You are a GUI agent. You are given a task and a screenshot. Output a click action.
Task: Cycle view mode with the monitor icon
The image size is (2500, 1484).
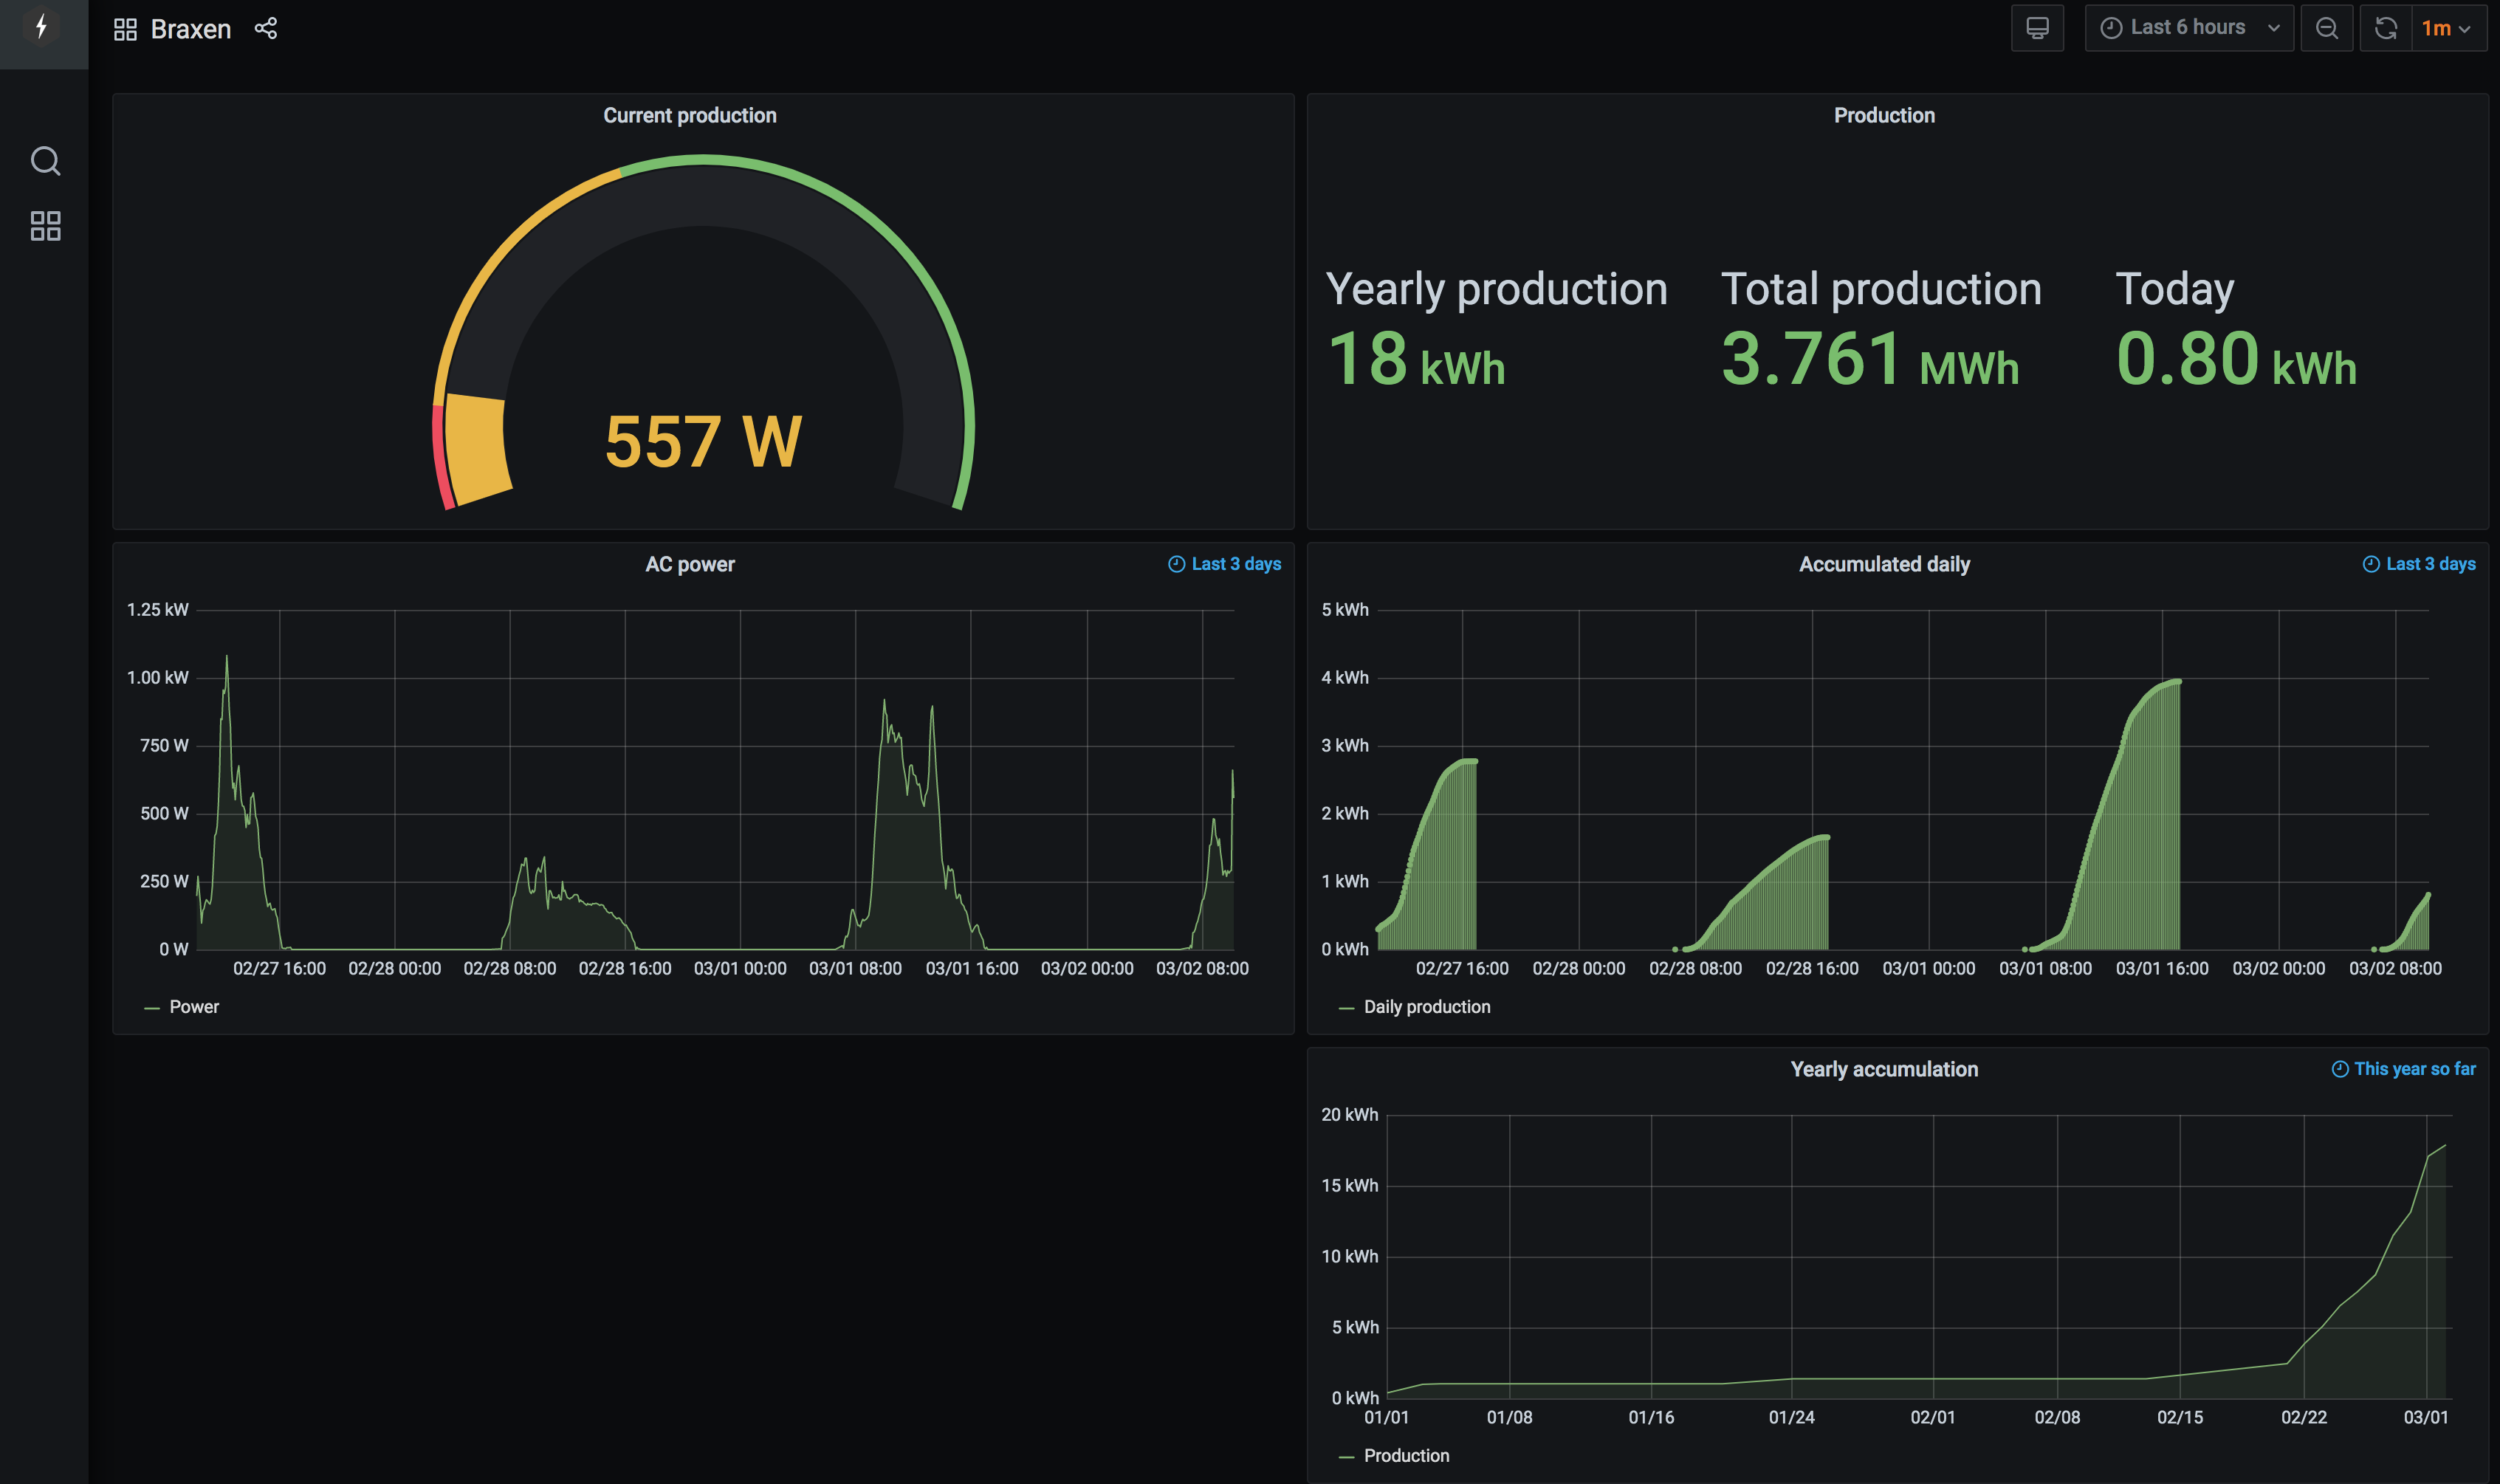[x=2036, y=28]
